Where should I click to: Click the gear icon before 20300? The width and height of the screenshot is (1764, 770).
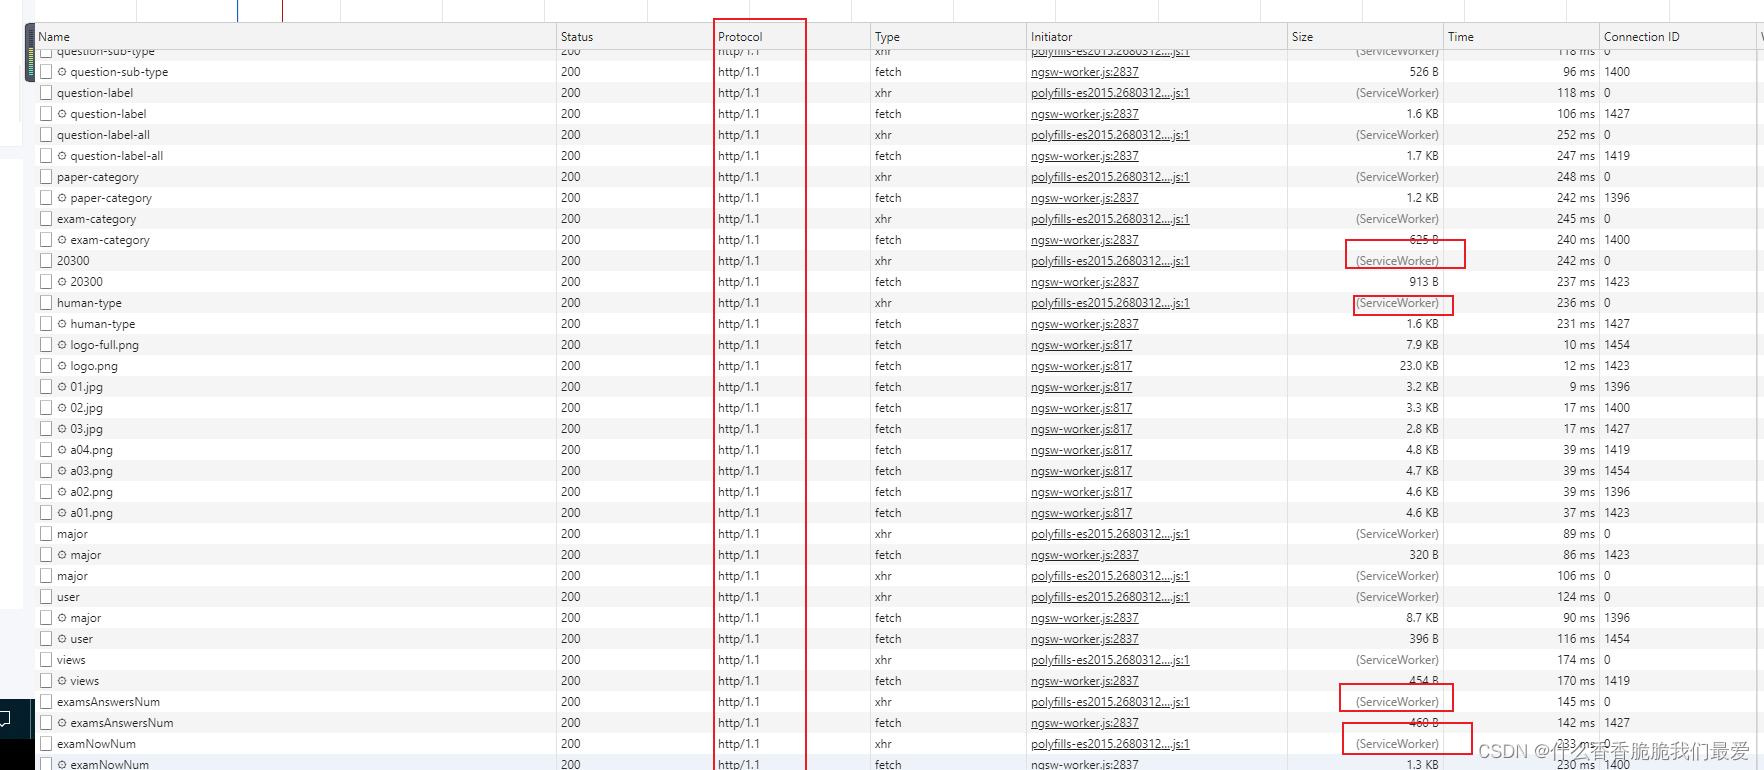click(62, 282)
